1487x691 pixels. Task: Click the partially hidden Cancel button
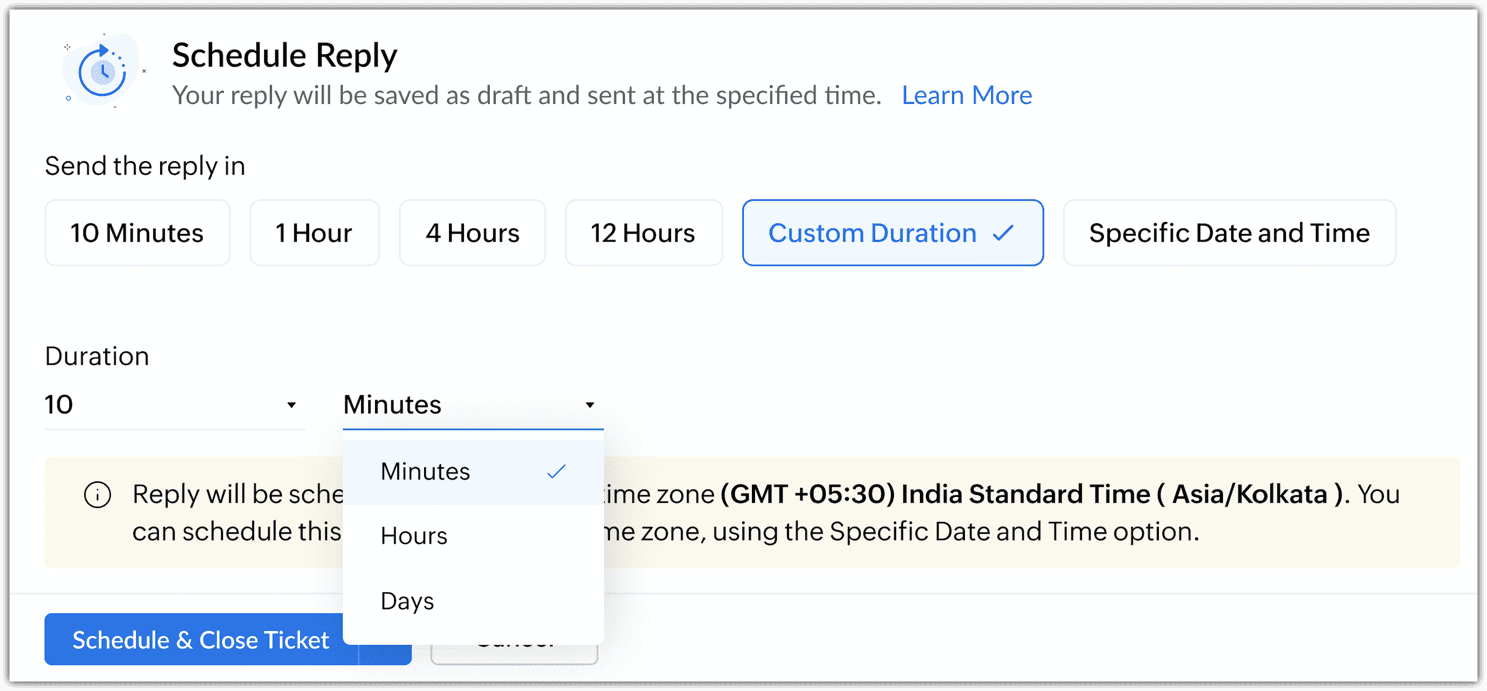514,654
